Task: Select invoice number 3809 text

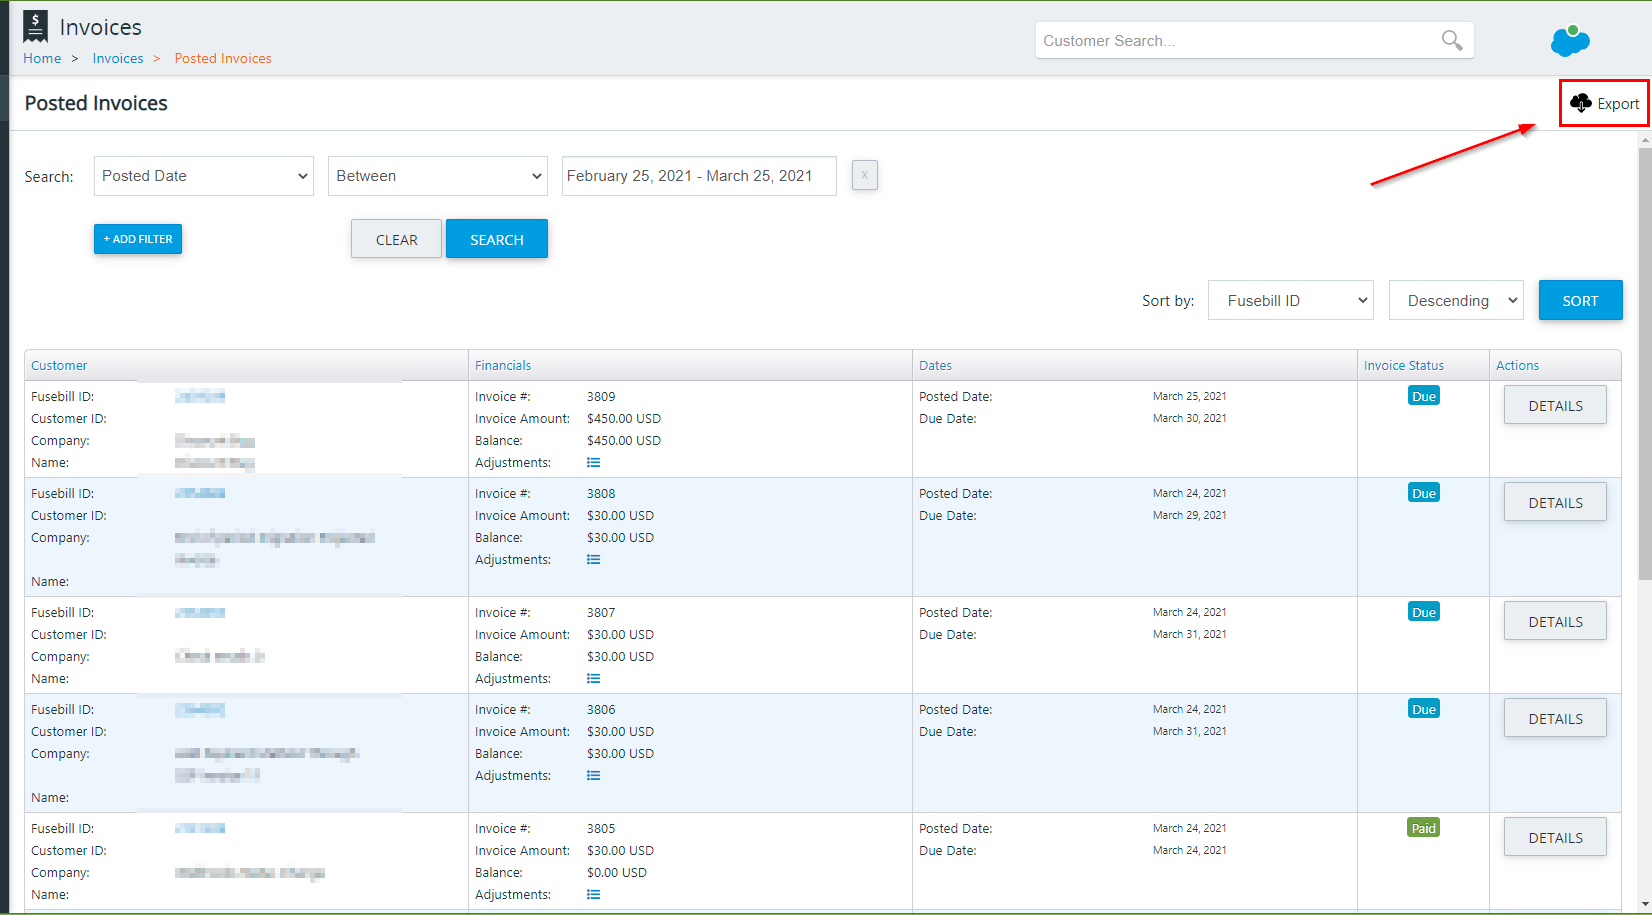Action: click(x=601, y=397)
